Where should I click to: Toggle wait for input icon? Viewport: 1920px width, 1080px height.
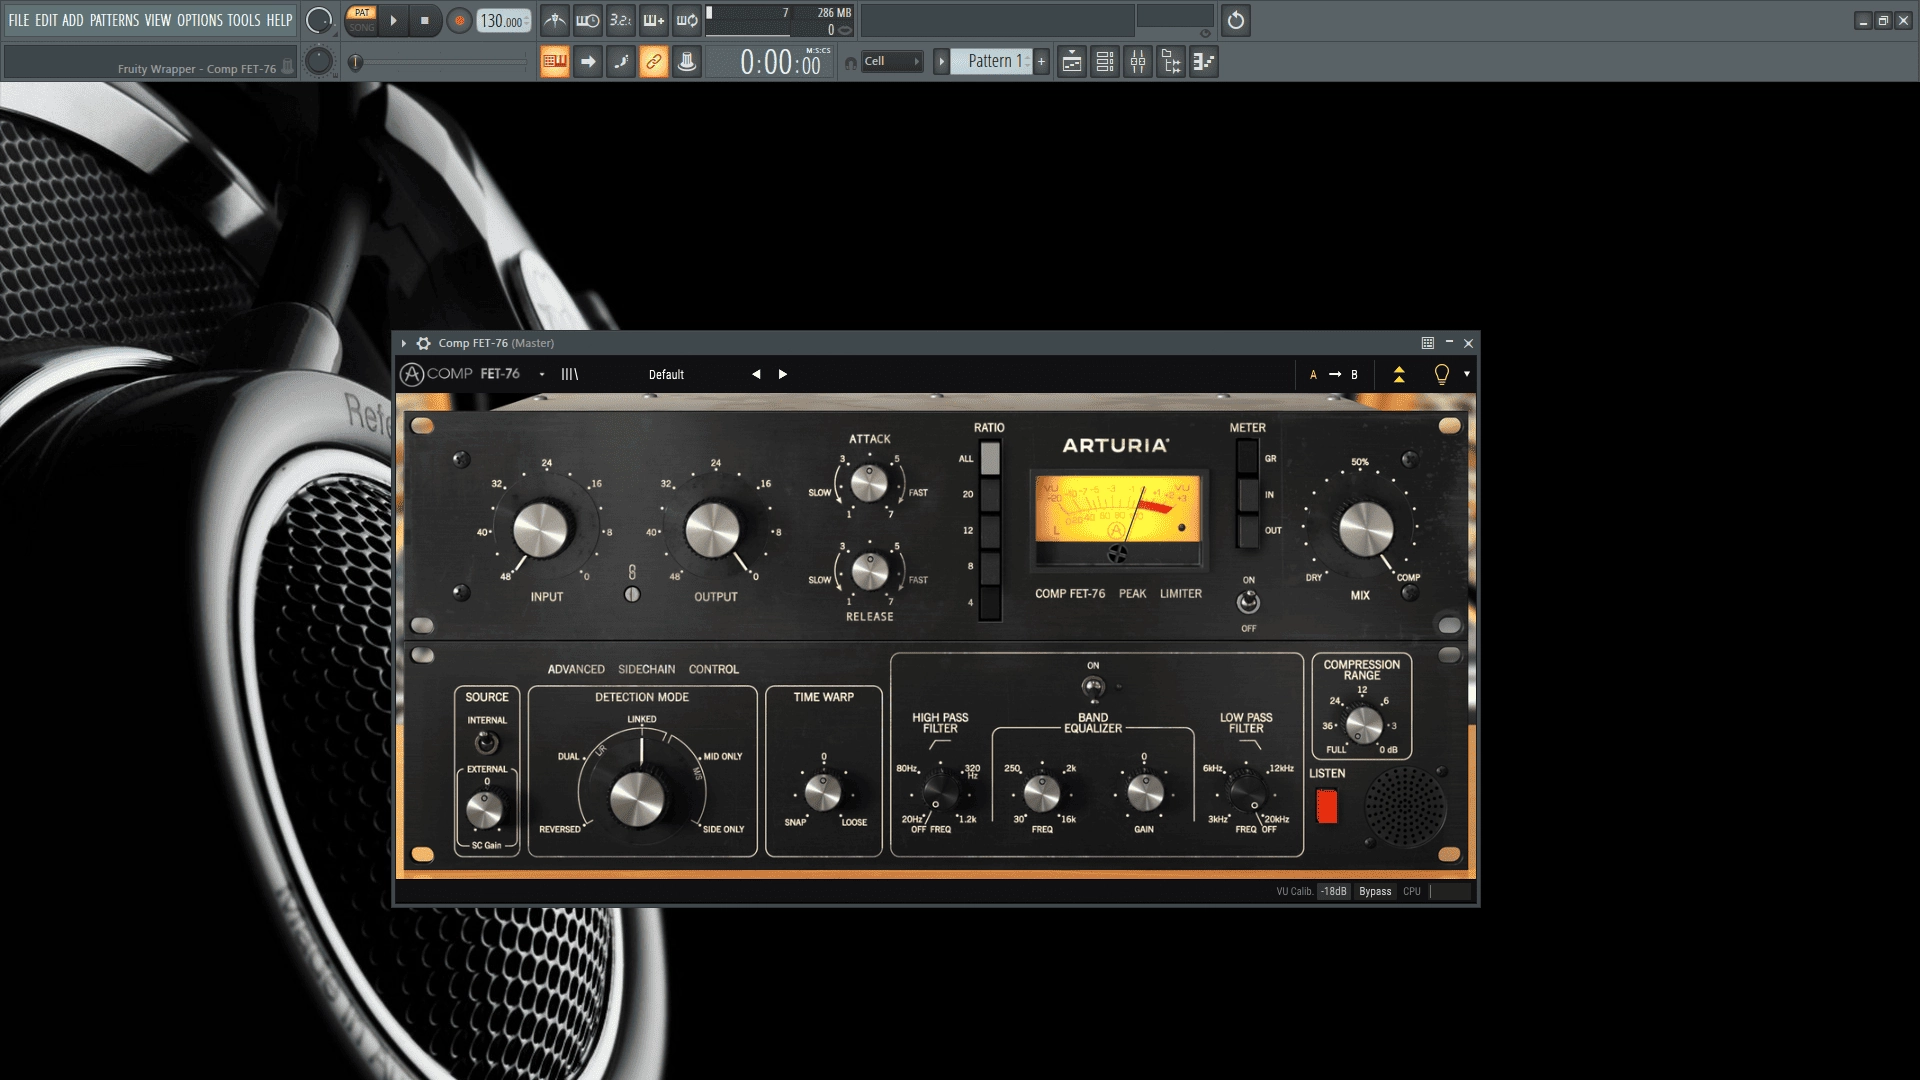click(588, 20)
